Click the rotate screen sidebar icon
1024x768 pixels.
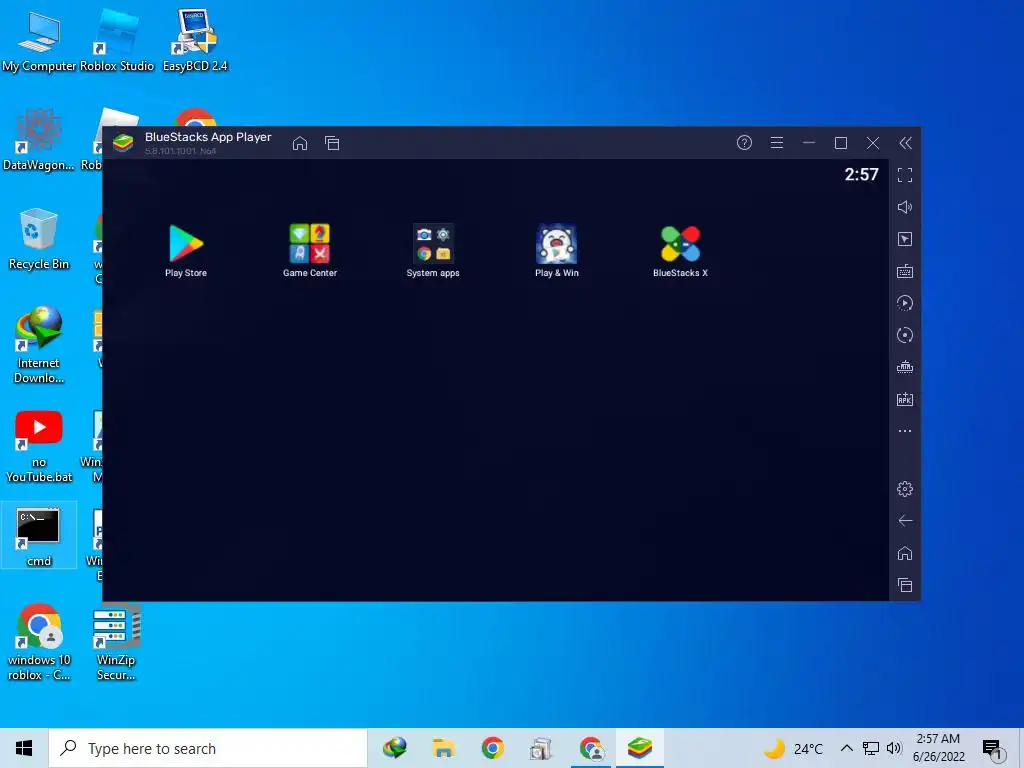904,335
